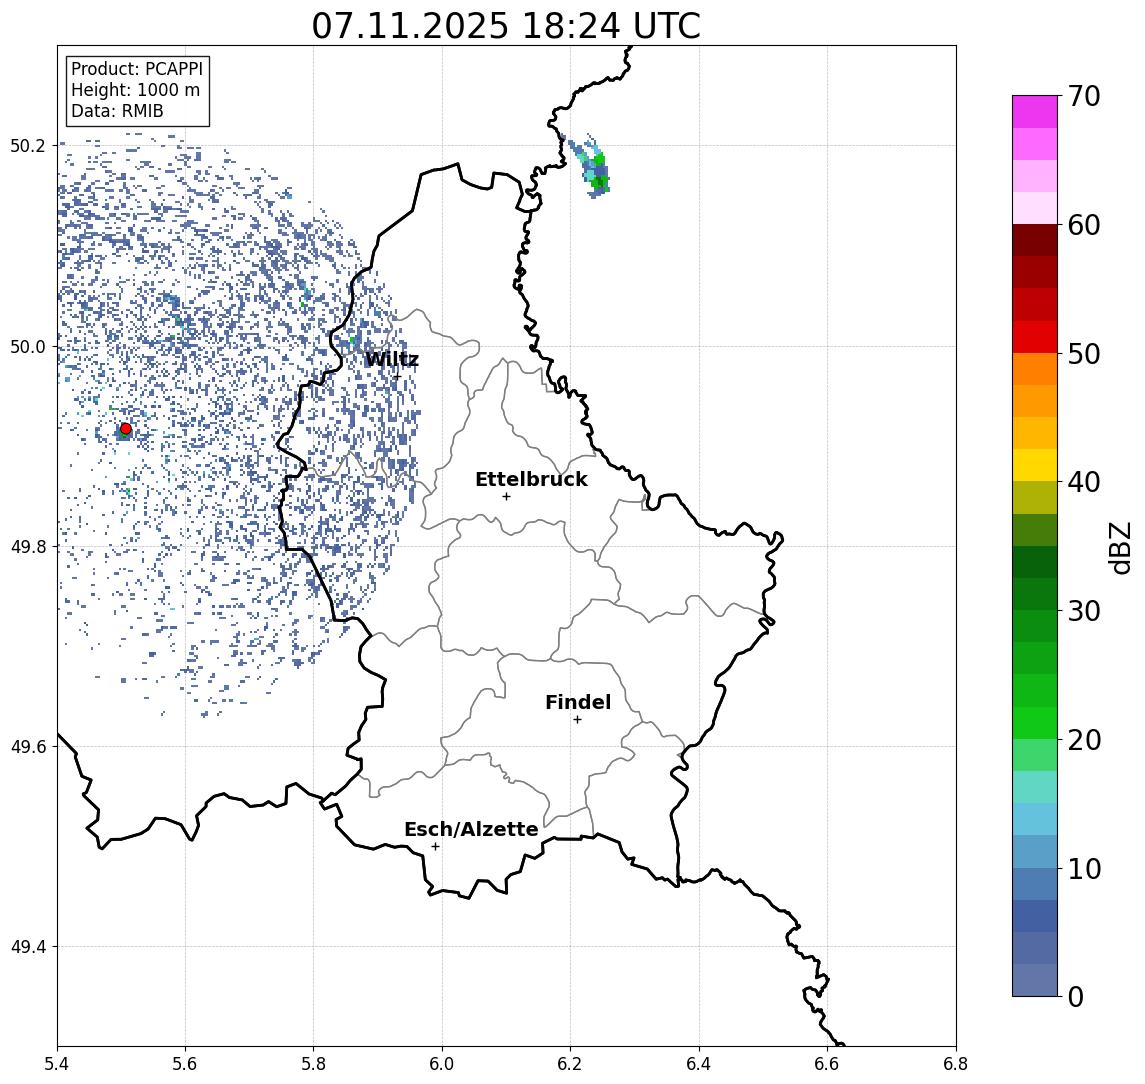Click the longitude label 6.8
This screenshot has height=1084, width=1145.
tap(956, 1064)
